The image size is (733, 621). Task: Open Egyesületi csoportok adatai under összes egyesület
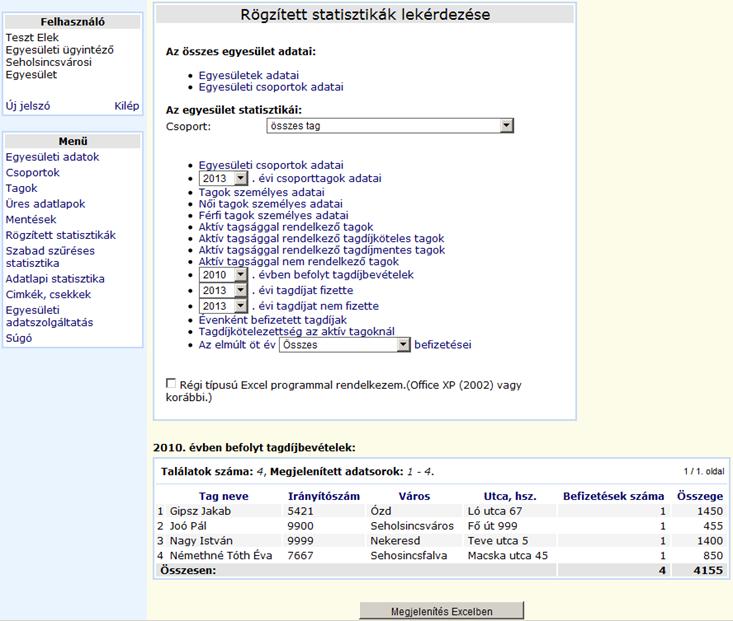271,87
